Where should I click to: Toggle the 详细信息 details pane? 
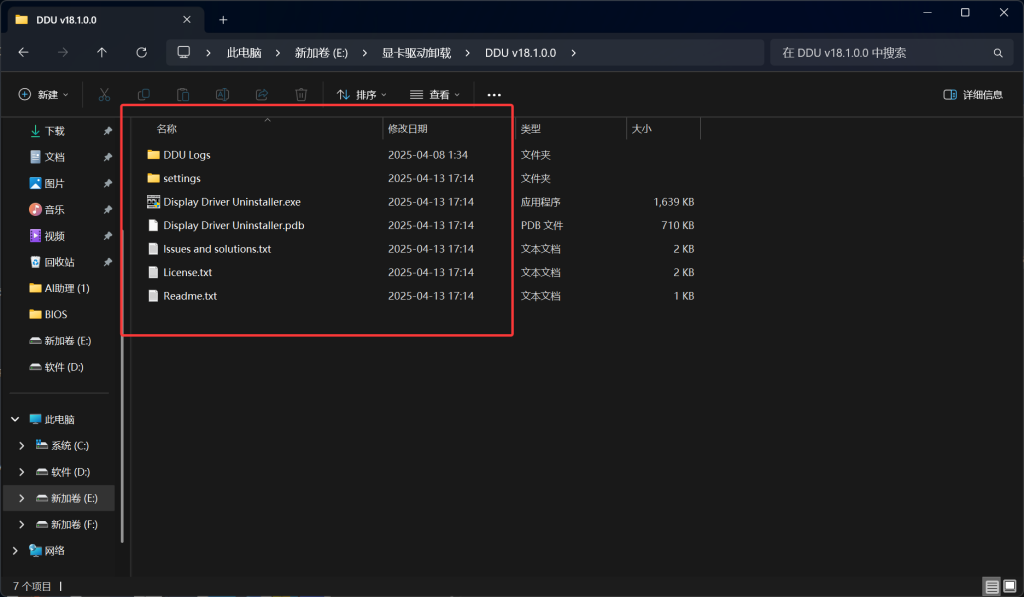click(973, 95)
